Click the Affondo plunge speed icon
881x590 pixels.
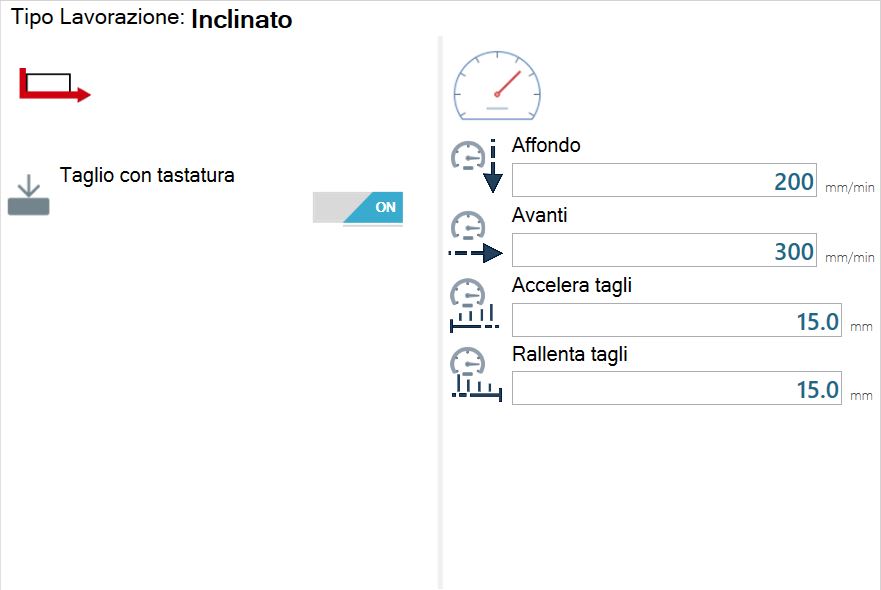coord(476,166)
